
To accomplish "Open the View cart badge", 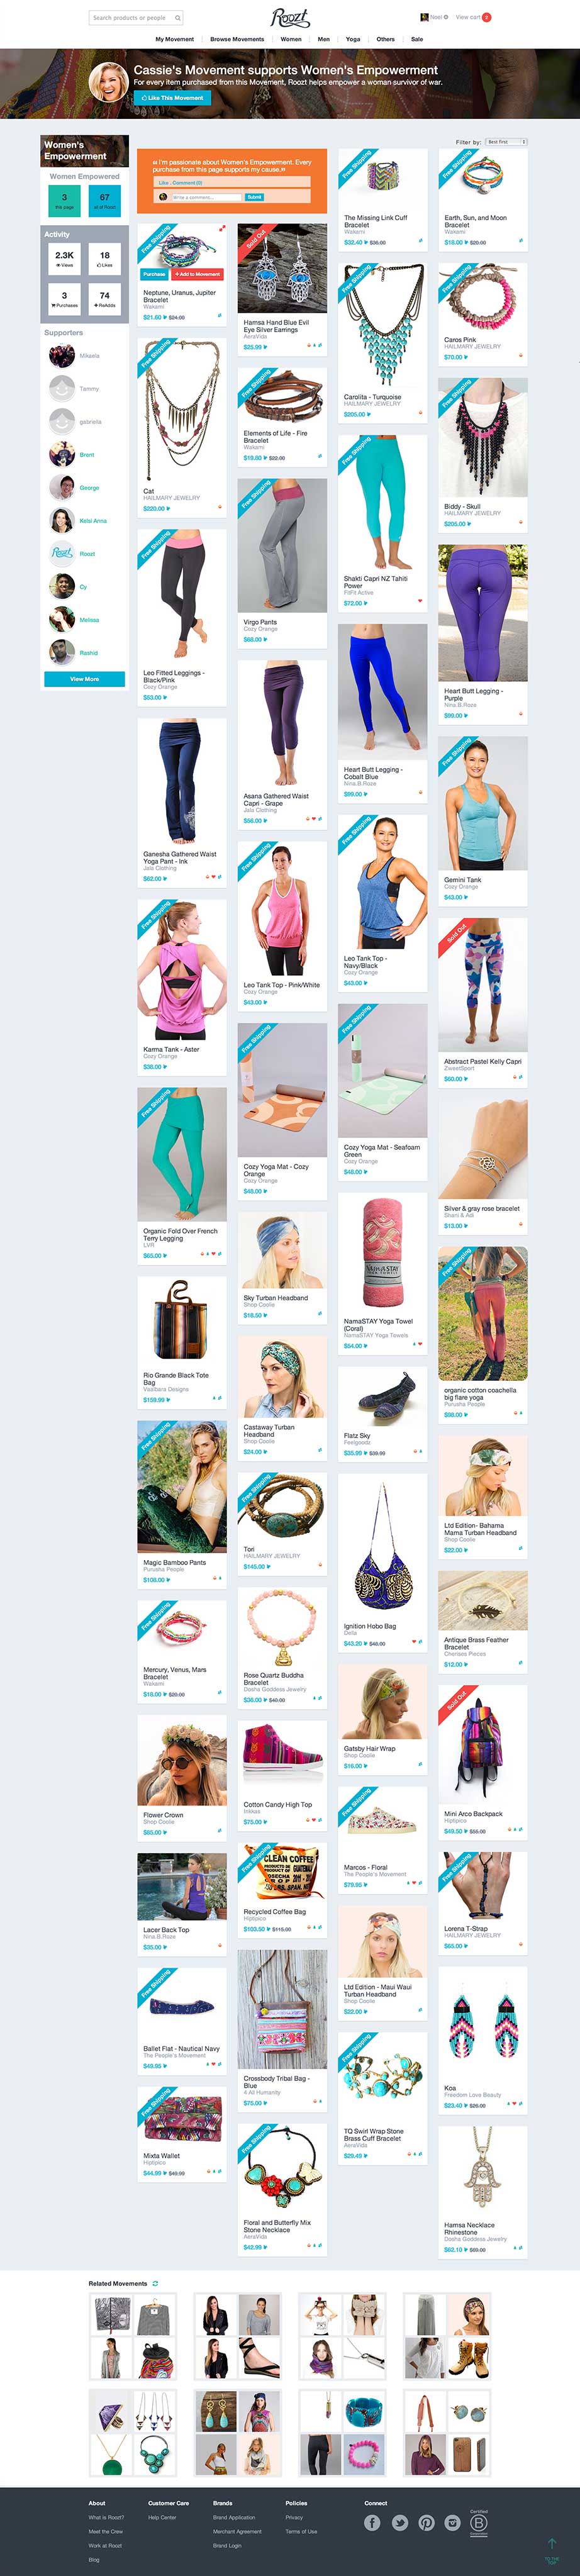I will click(x=473, y=17).
